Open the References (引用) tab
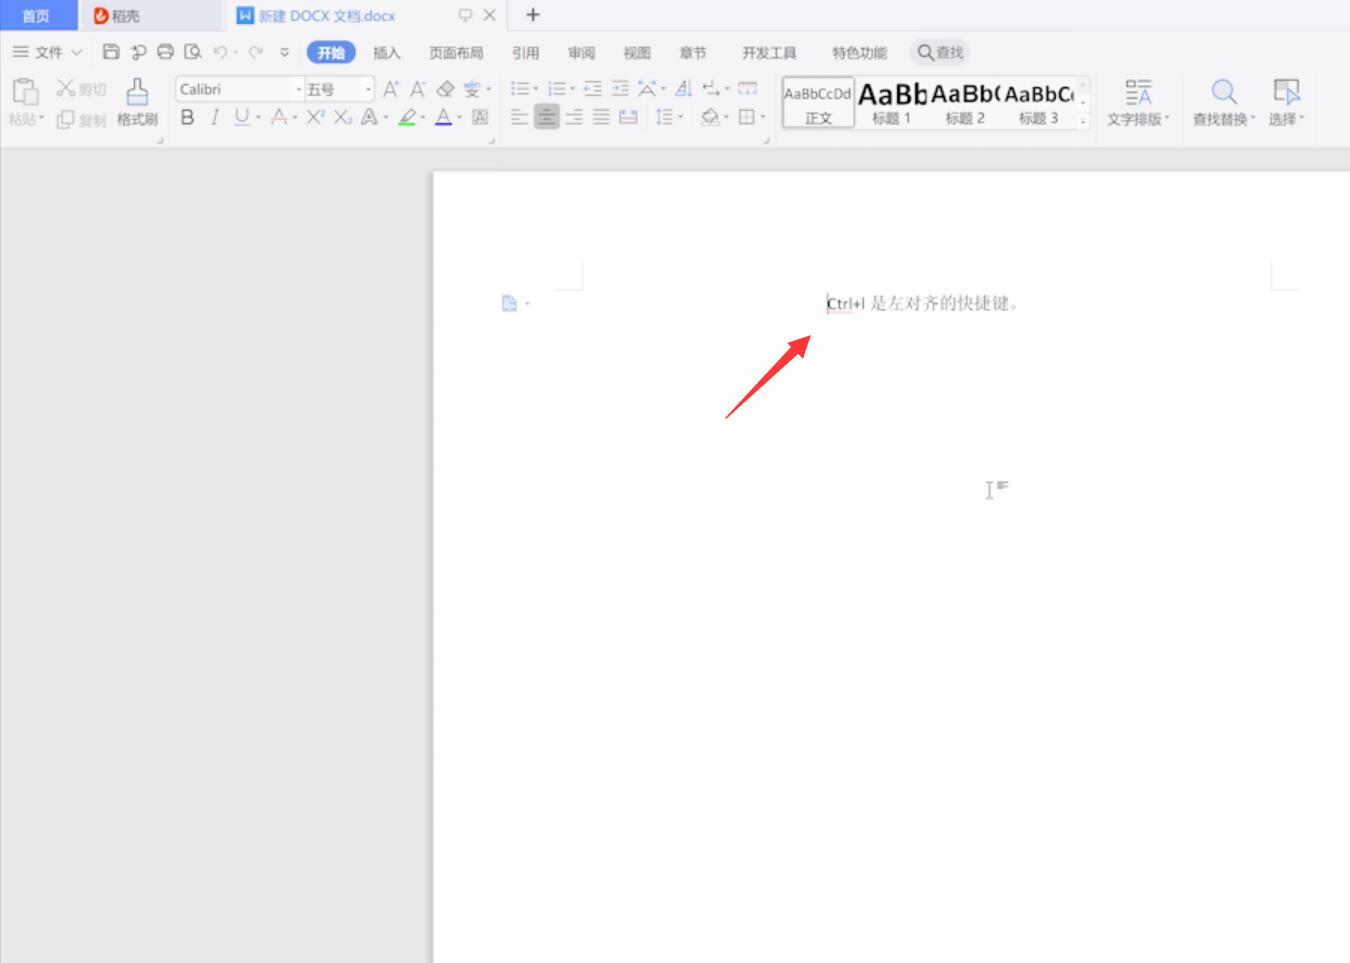This screenshot has width=1350, height=963. click(x=525, y=53)
